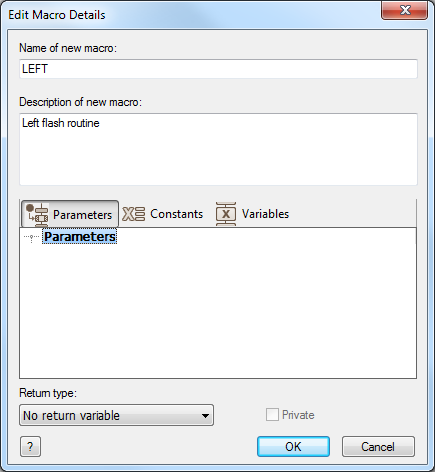Switch to the Constants tab
Viewport: 435px width, 472px height.
coord(162,214)
